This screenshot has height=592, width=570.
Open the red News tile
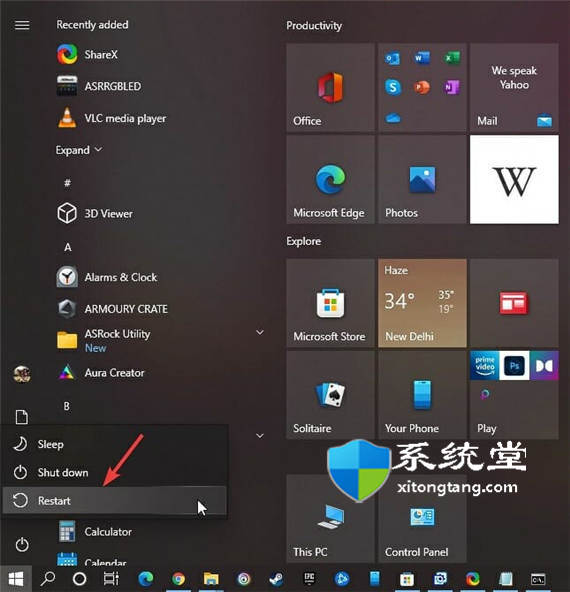pos(514,303)
